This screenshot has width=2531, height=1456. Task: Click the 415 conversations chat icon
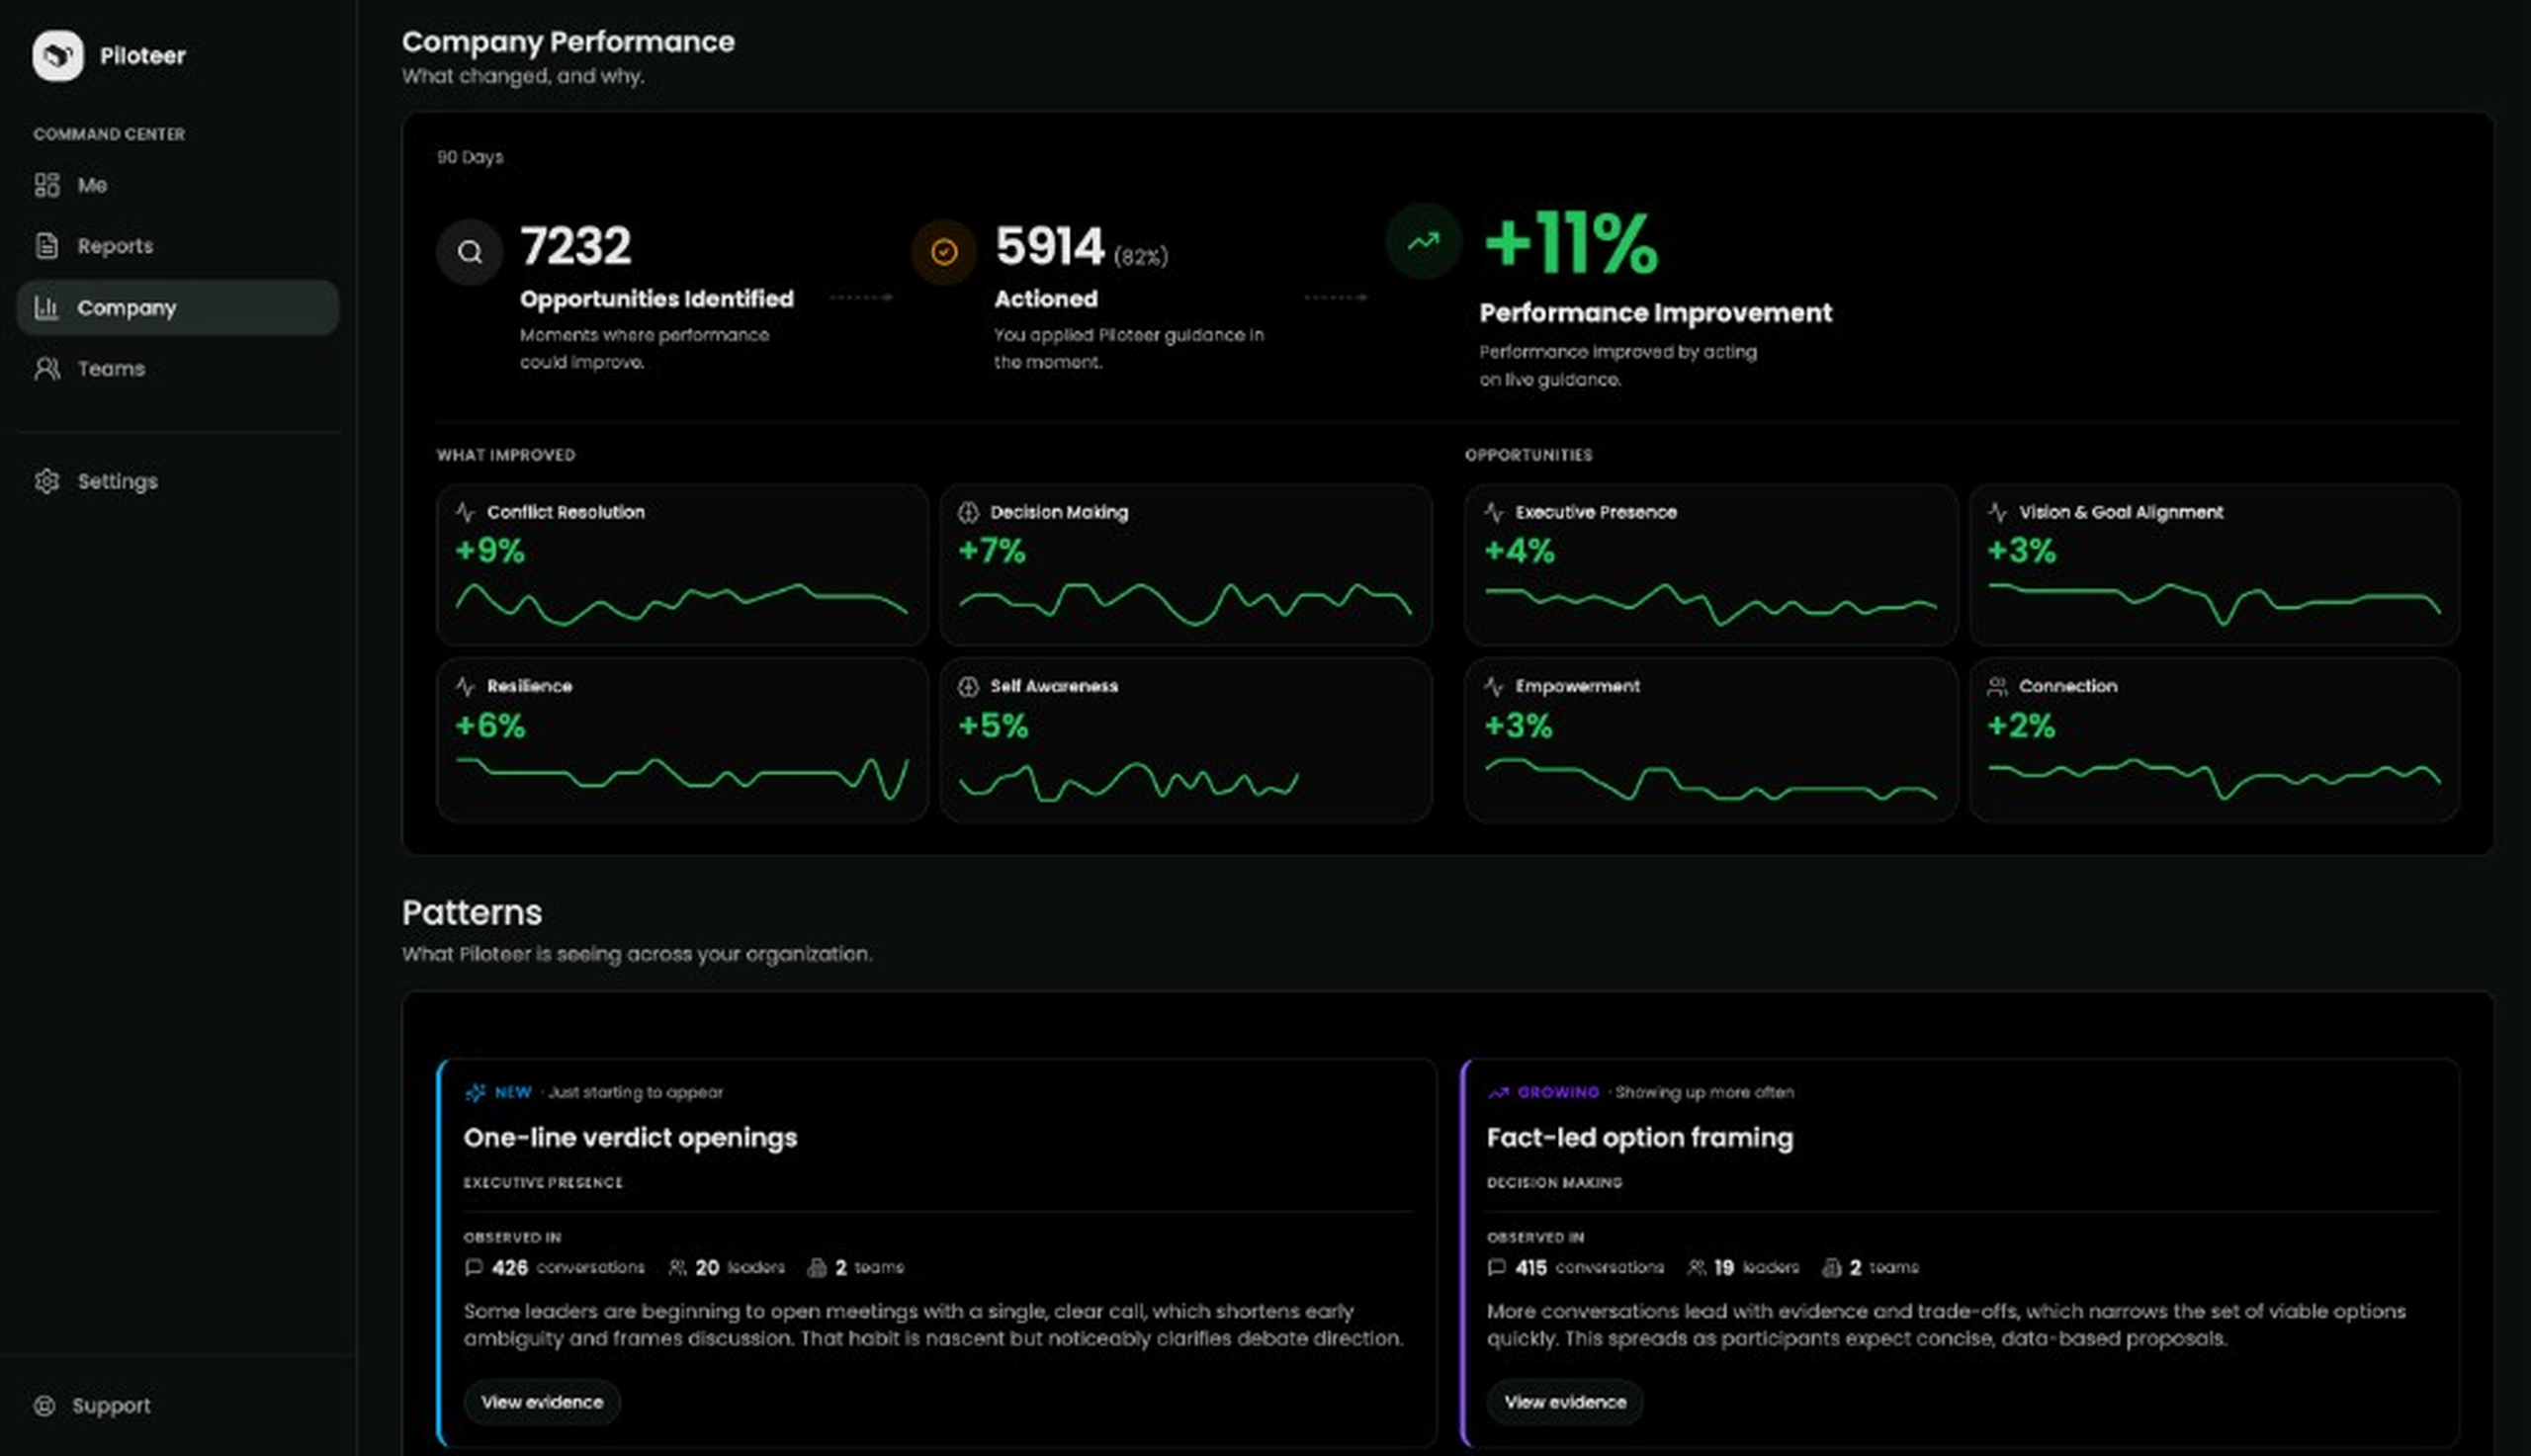coord(1497,1267)
